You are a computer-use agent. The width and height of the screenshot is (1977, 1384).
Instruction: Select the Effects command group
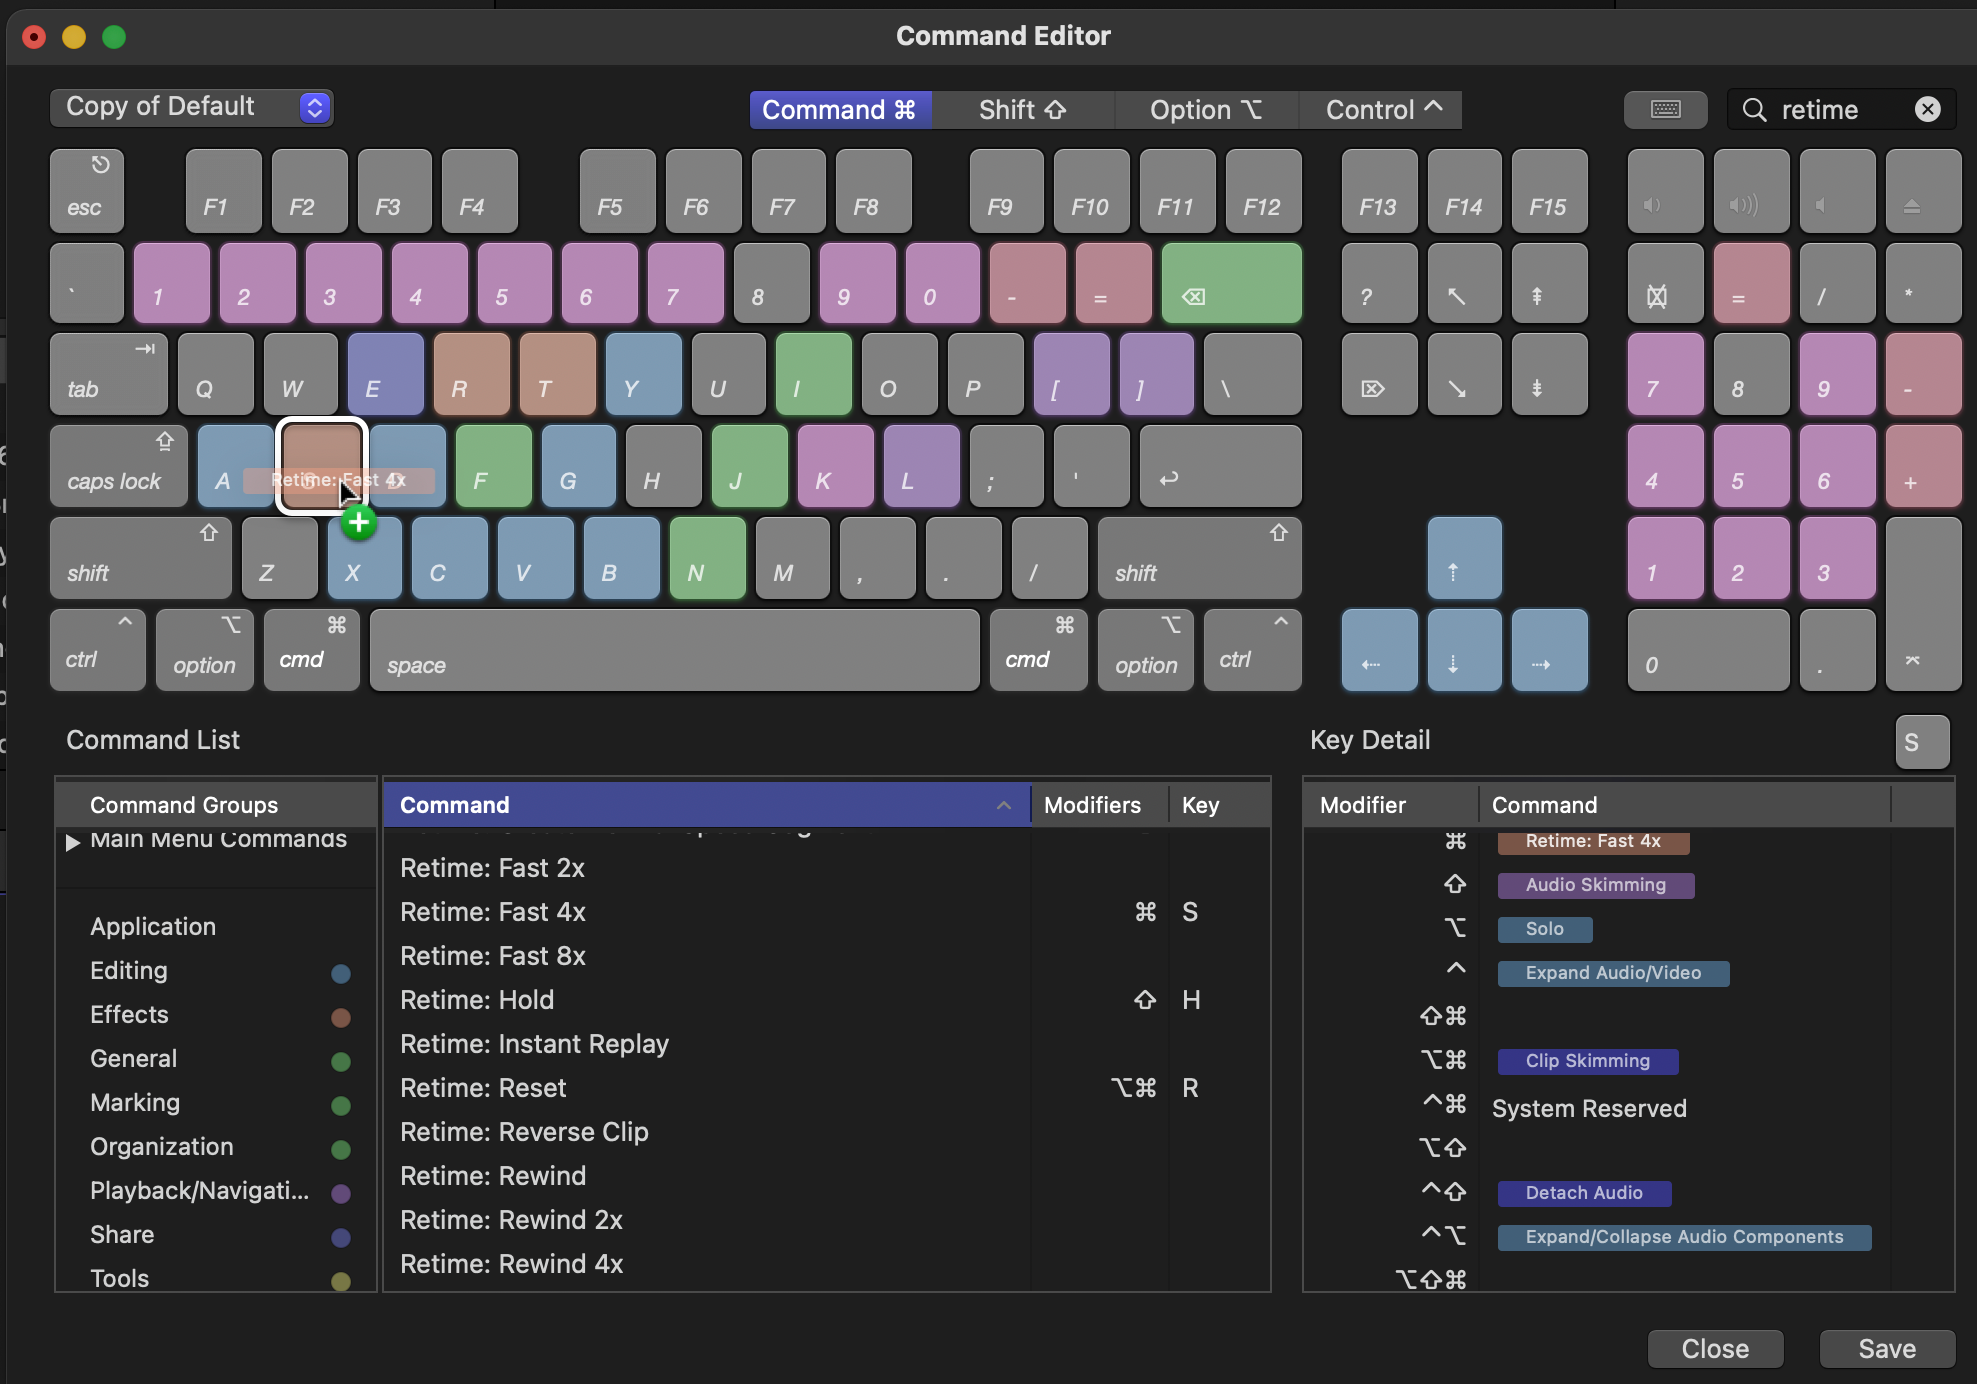pyautogui.click(x=130, y=1015)
